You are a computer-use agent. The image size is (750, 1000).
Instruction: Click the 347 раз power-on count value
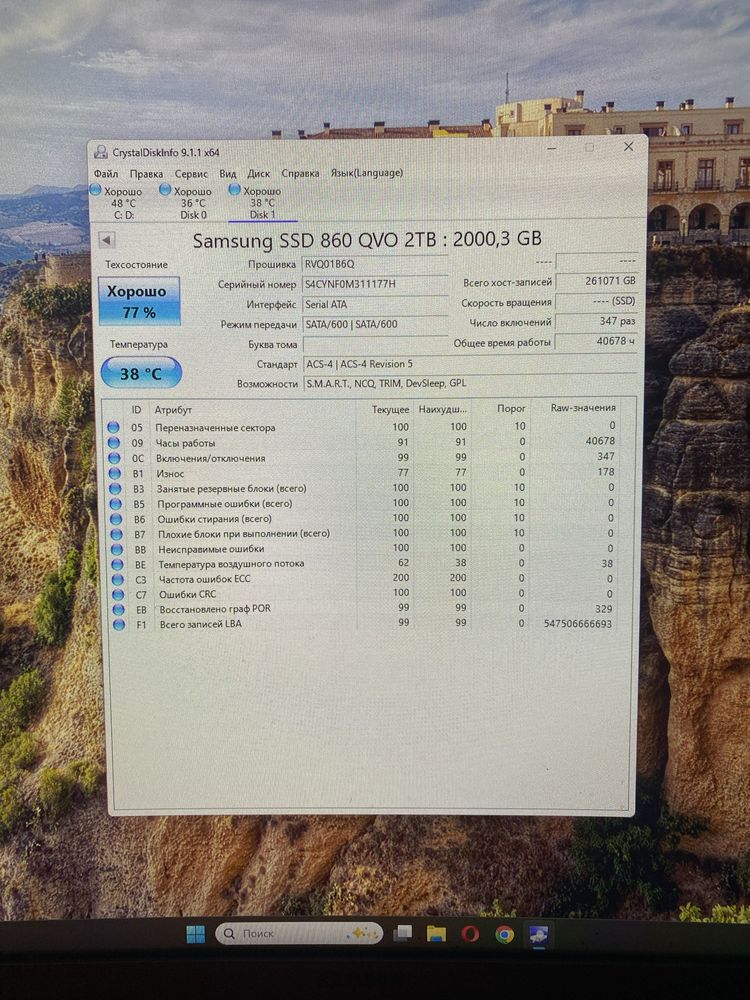pos(597,321)
